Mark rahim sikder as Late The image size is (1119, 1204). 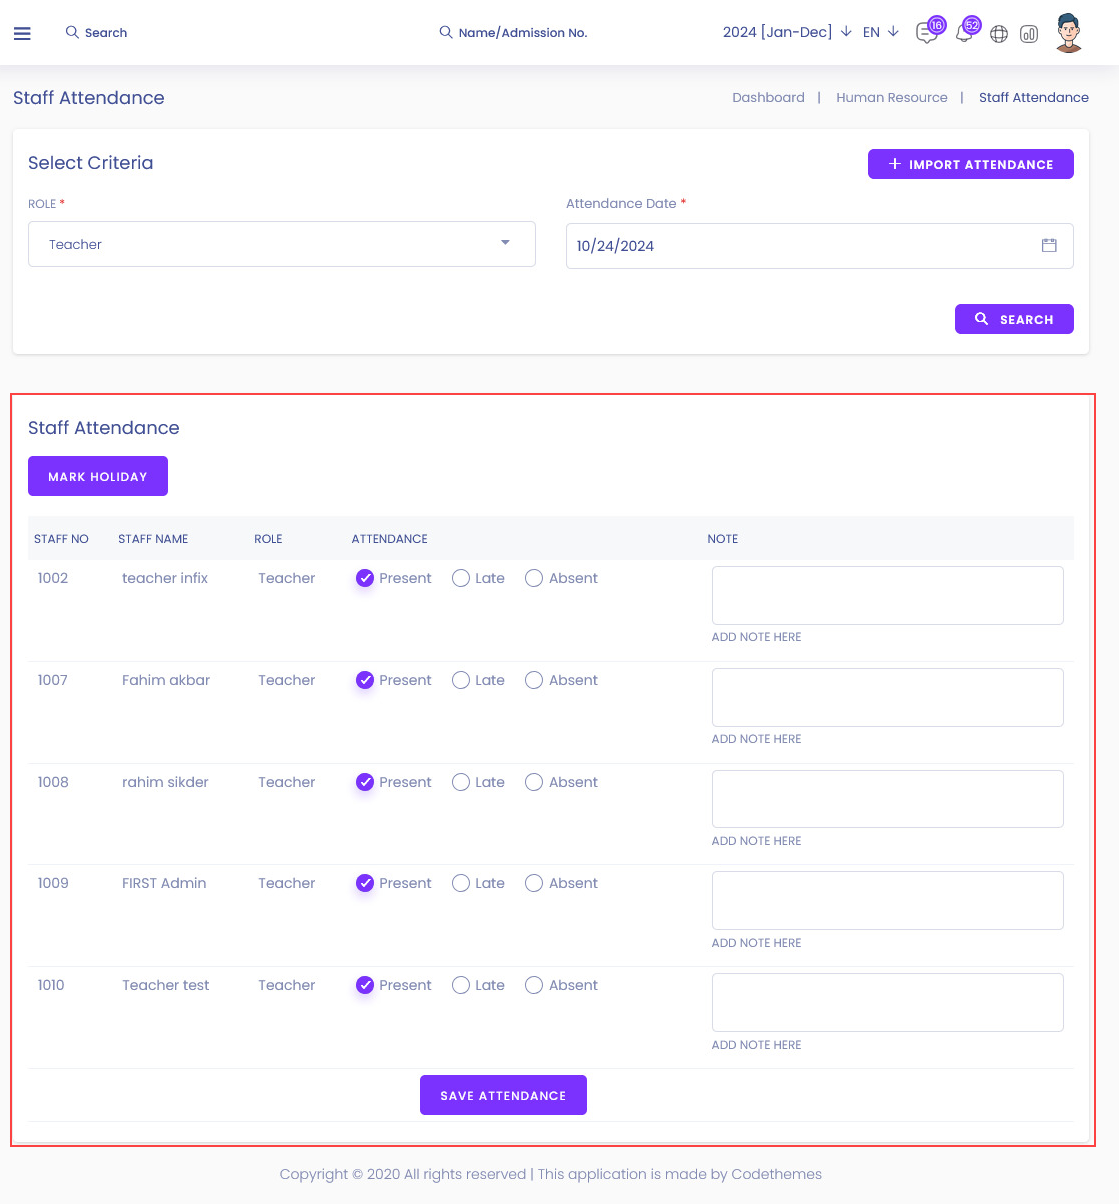(x=461, y=782)
